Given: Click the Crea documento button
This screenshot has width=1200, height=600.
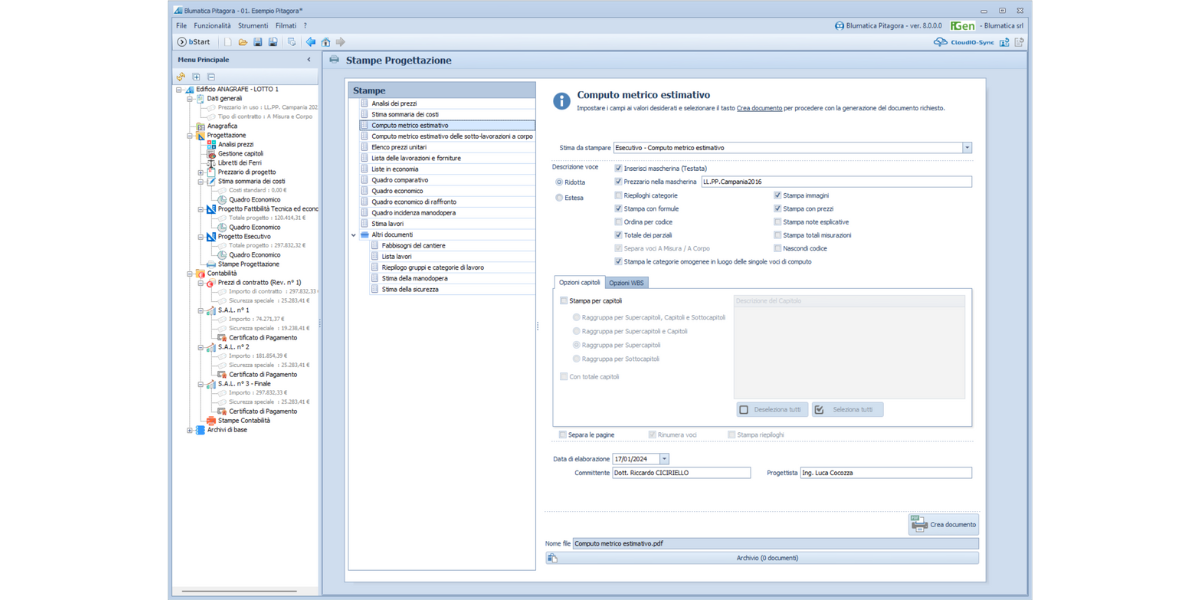Looking at the screenshot, I should (943, 524).
